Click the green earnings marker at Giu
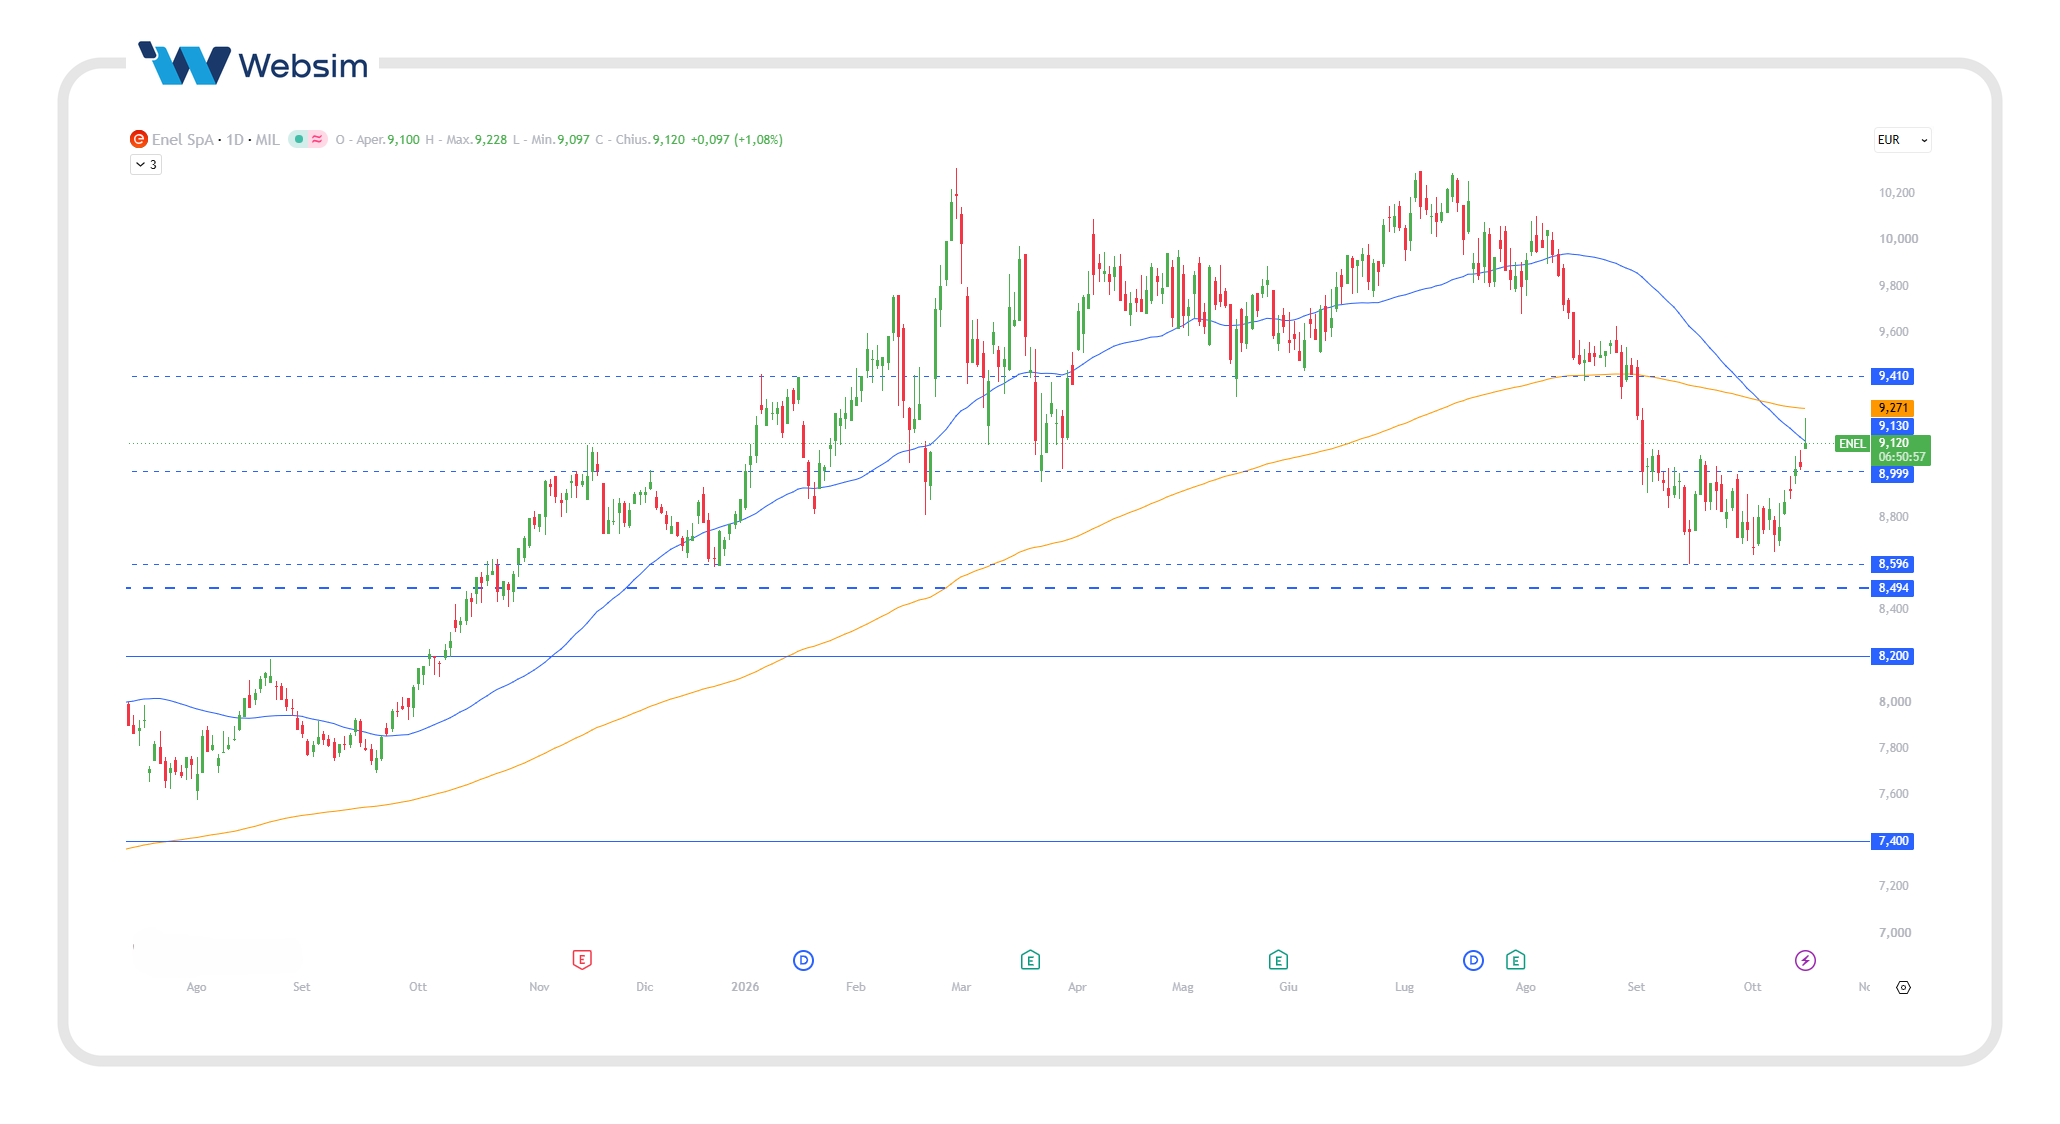 (x=1278, y=960)
